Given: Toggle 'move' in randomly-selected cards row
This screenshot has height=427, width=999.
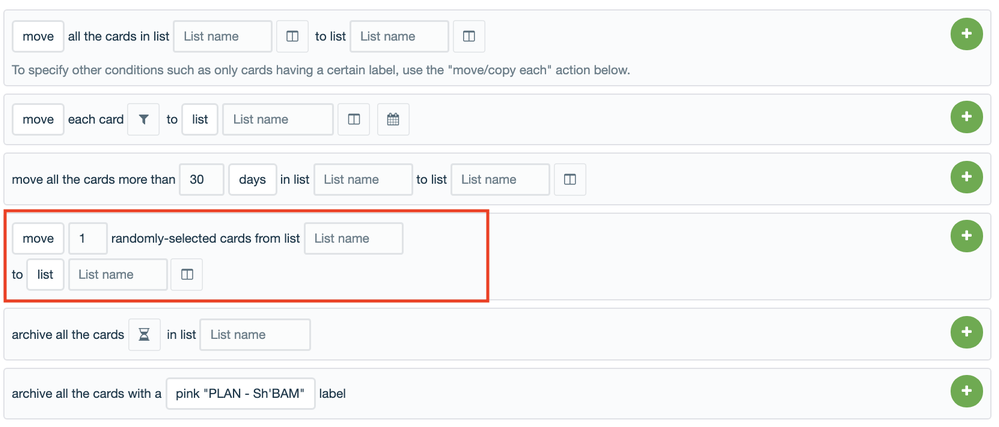Looking at the screenshot, I should click(38, 238).
